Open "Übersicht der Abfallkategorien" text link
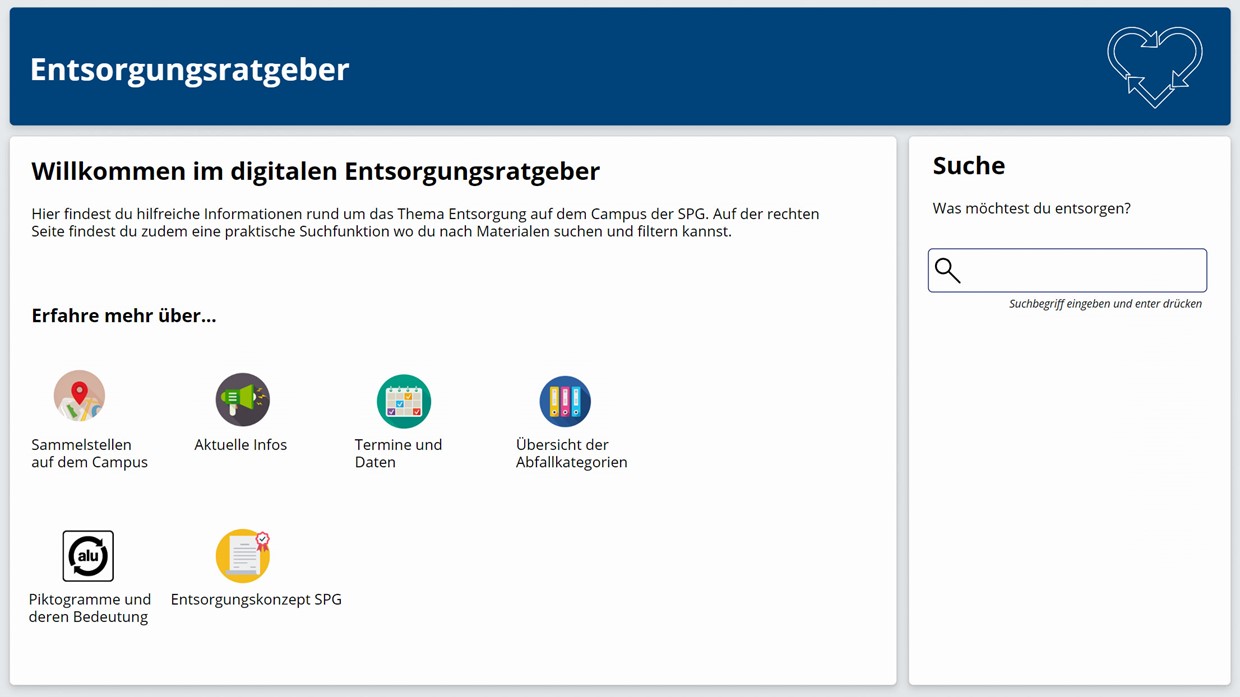This screenshot has width=1240, height=697. [571, 453]
